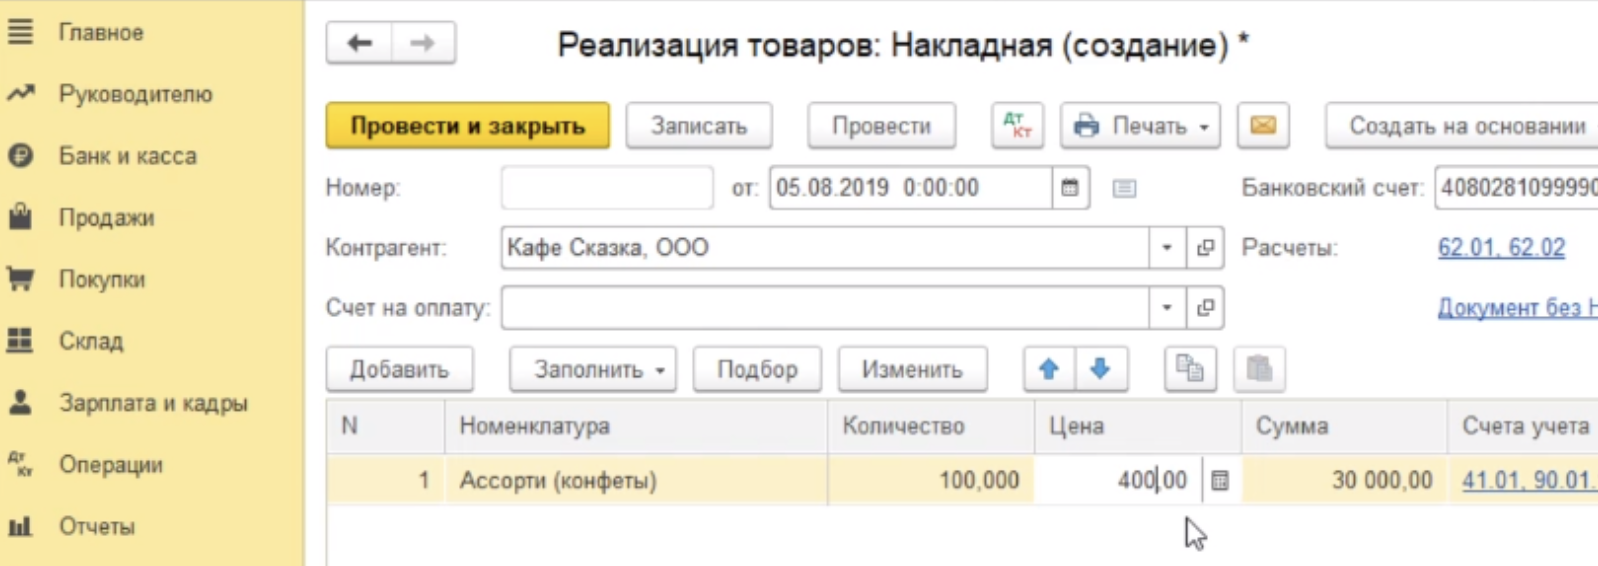The width and height of the screenshot is (1598, 566).
Task: Click the forward navigation arrow
Action: (423, 43)
